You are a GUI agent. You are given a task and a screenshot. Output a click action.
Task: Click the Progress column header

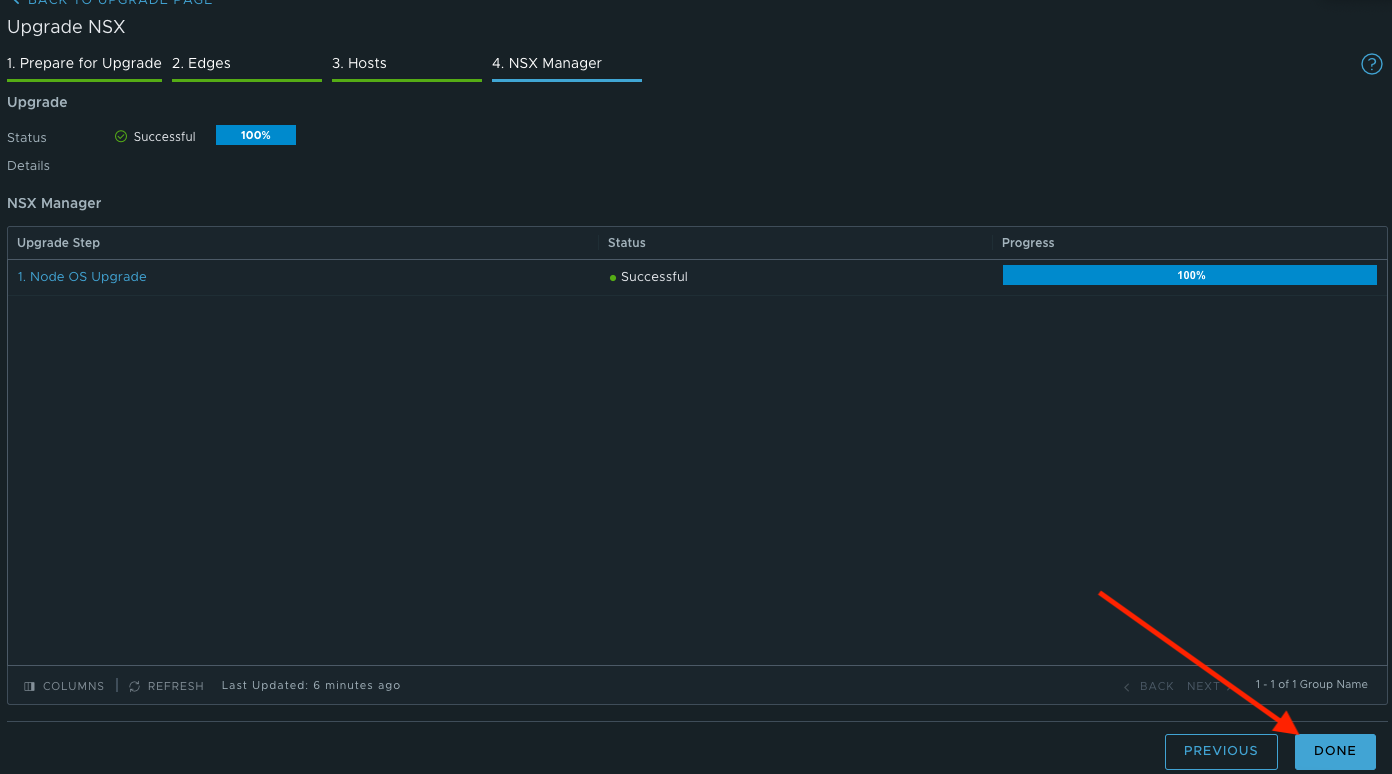(1028, 243)
